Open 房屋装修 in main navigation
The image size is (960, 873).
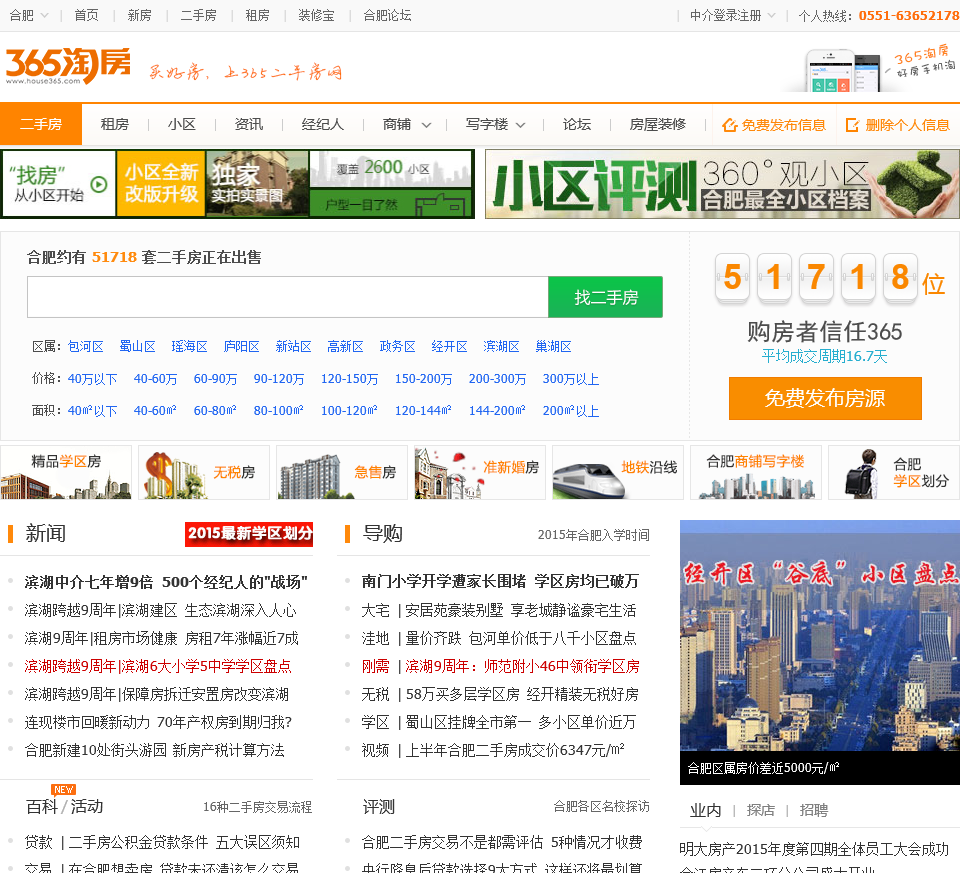[x=658, y=125]
